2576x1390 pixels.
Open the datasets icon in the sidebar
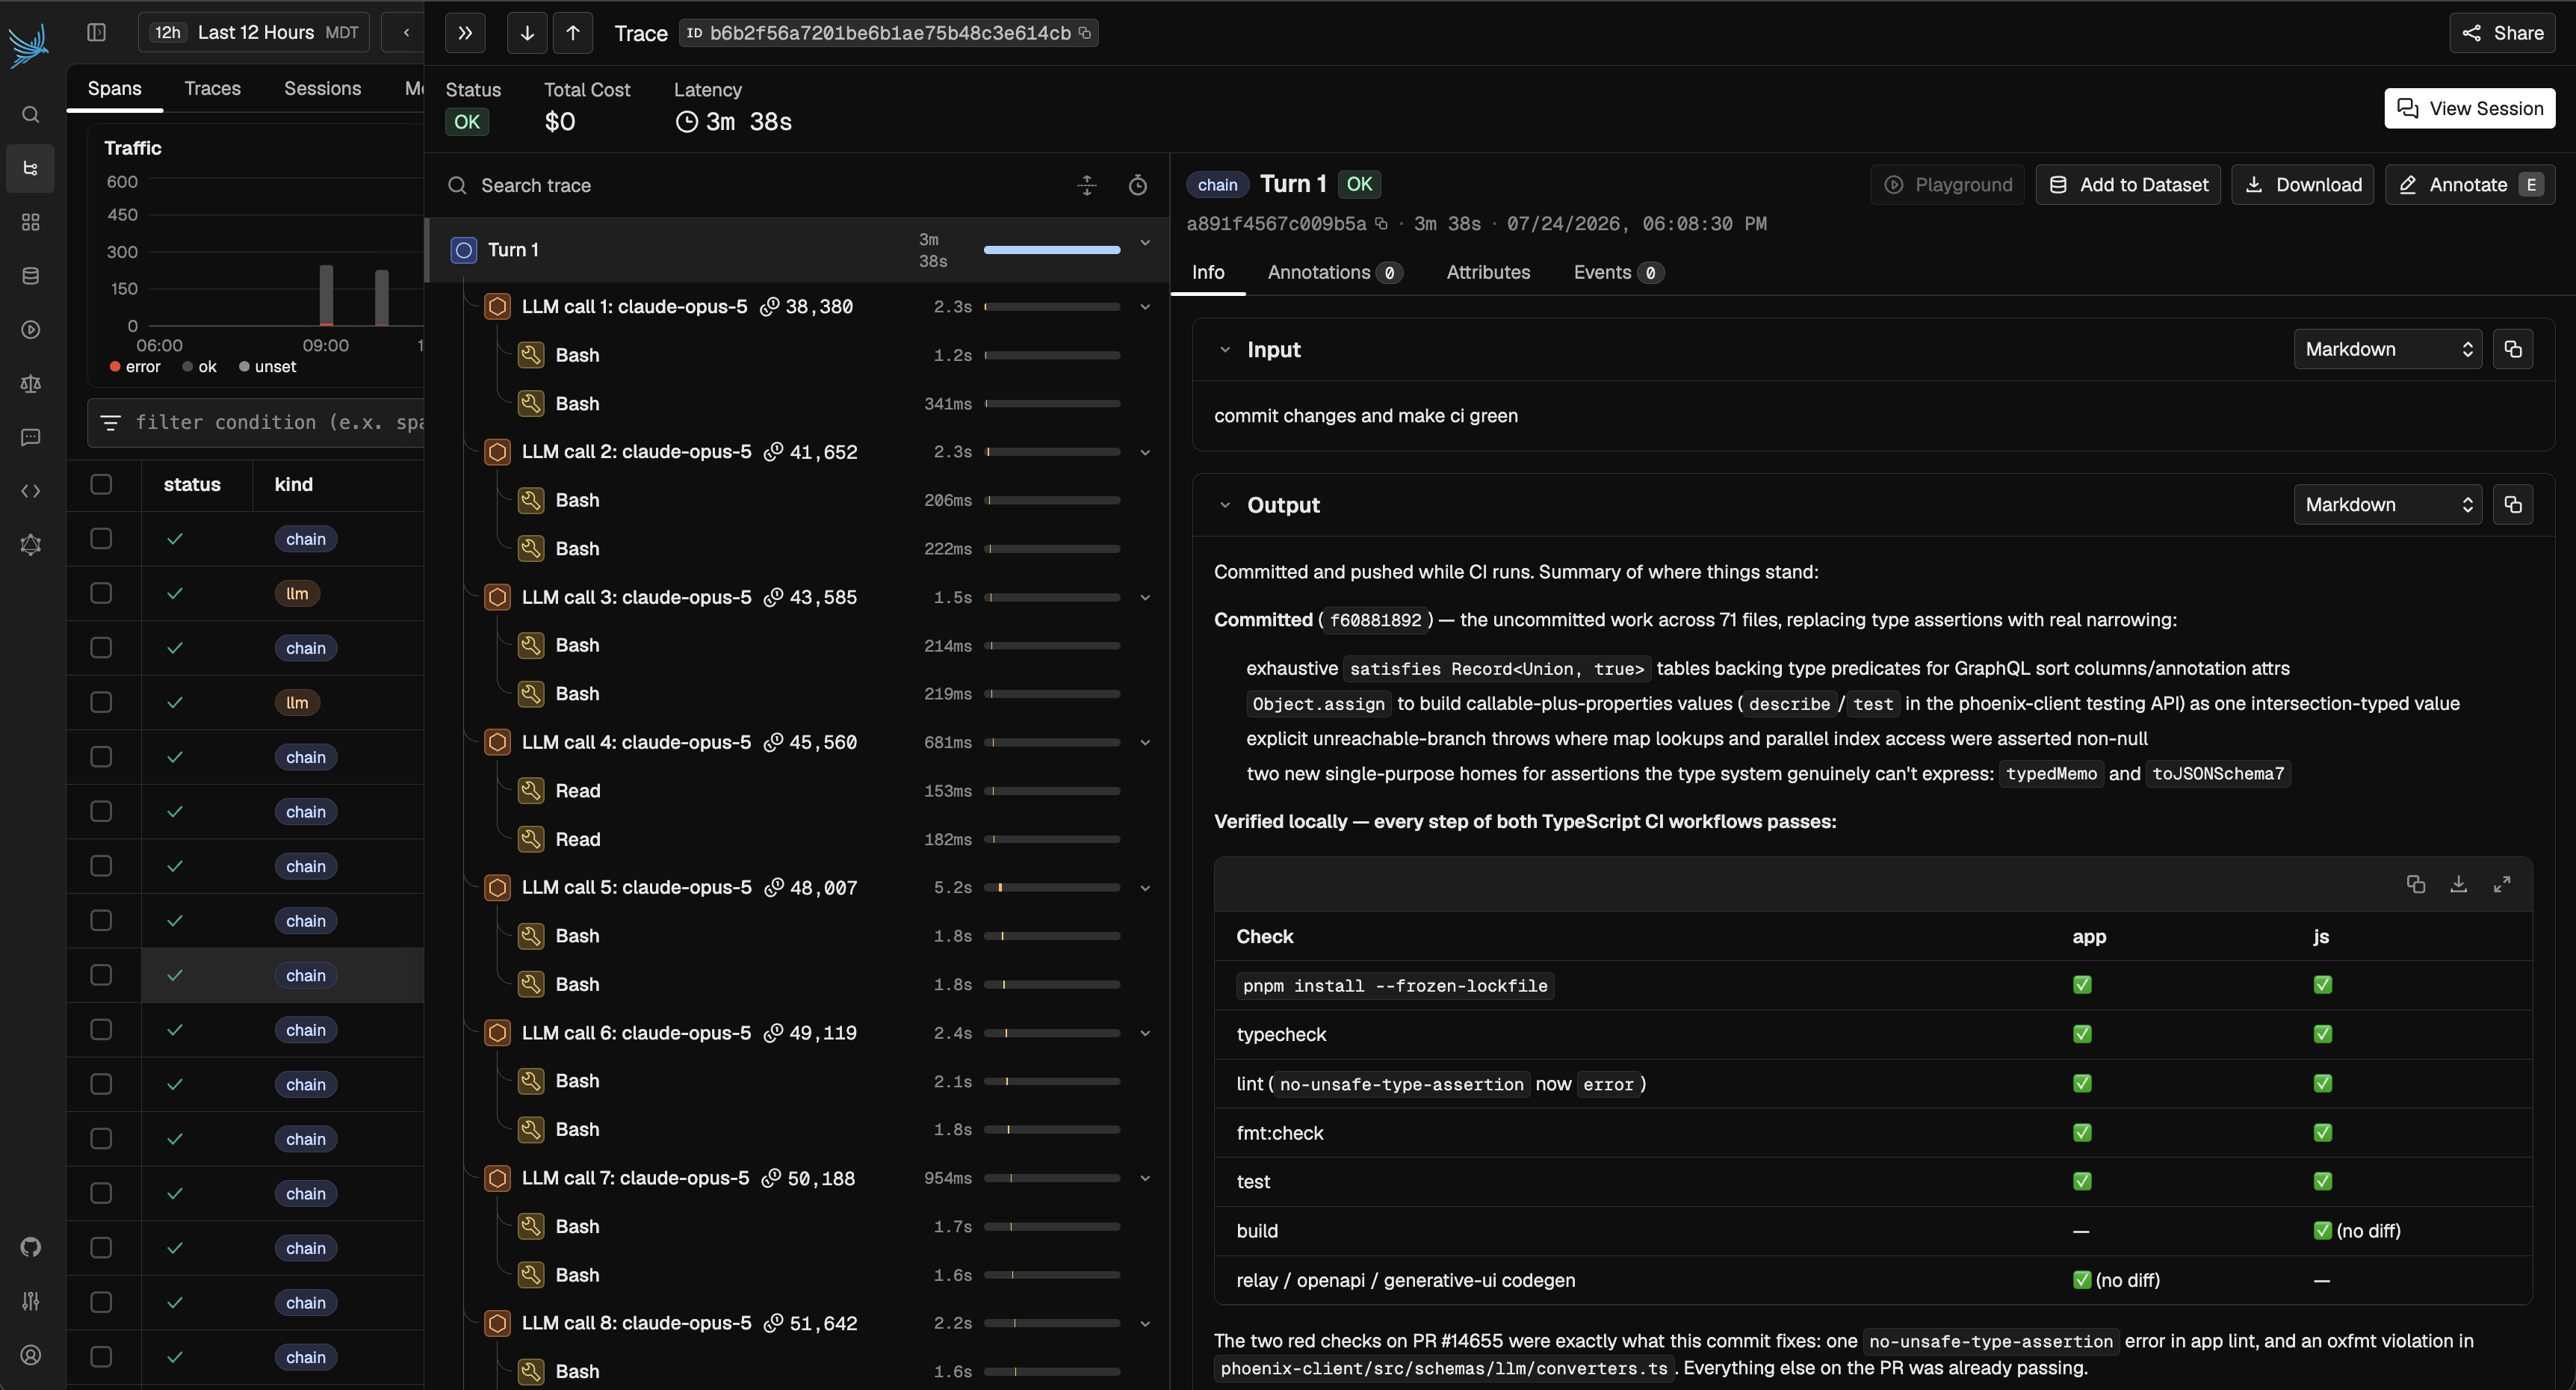31,276
